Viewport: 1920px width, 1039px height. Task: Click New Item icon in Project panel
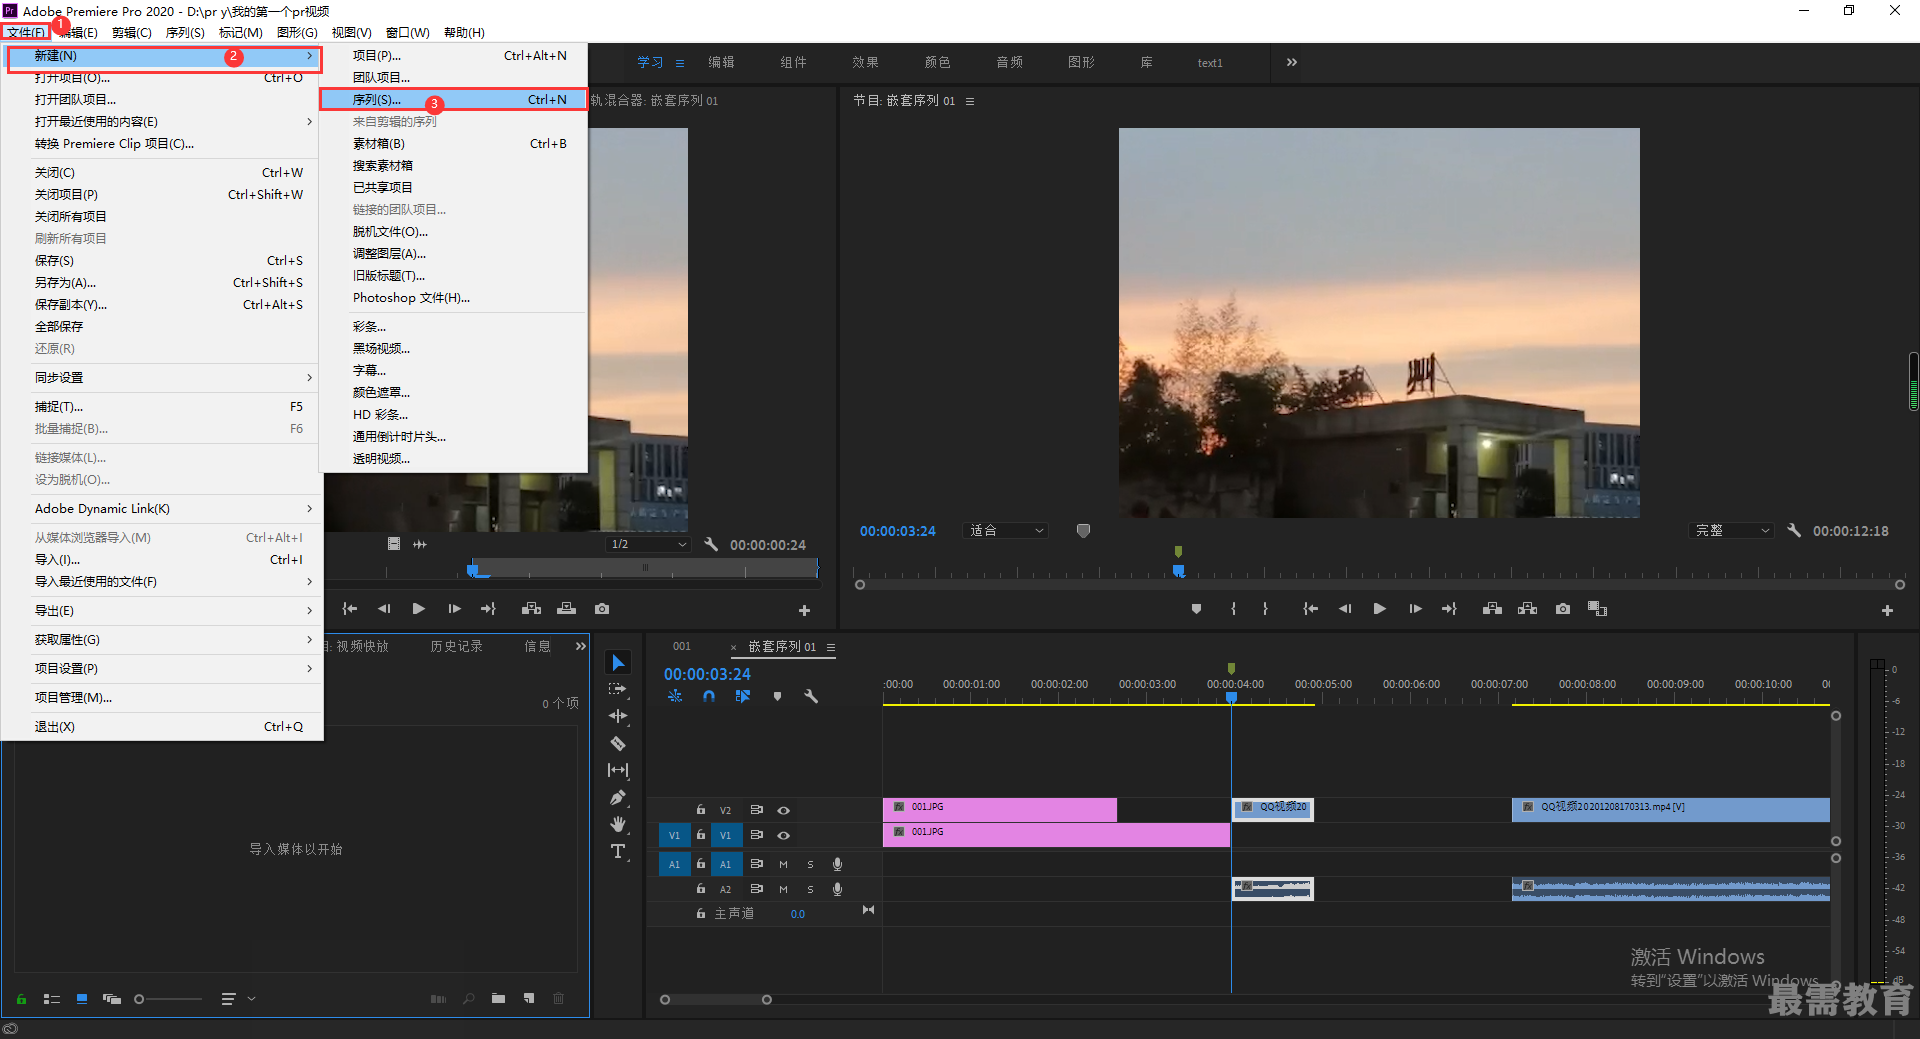click(x=528, y=998)
